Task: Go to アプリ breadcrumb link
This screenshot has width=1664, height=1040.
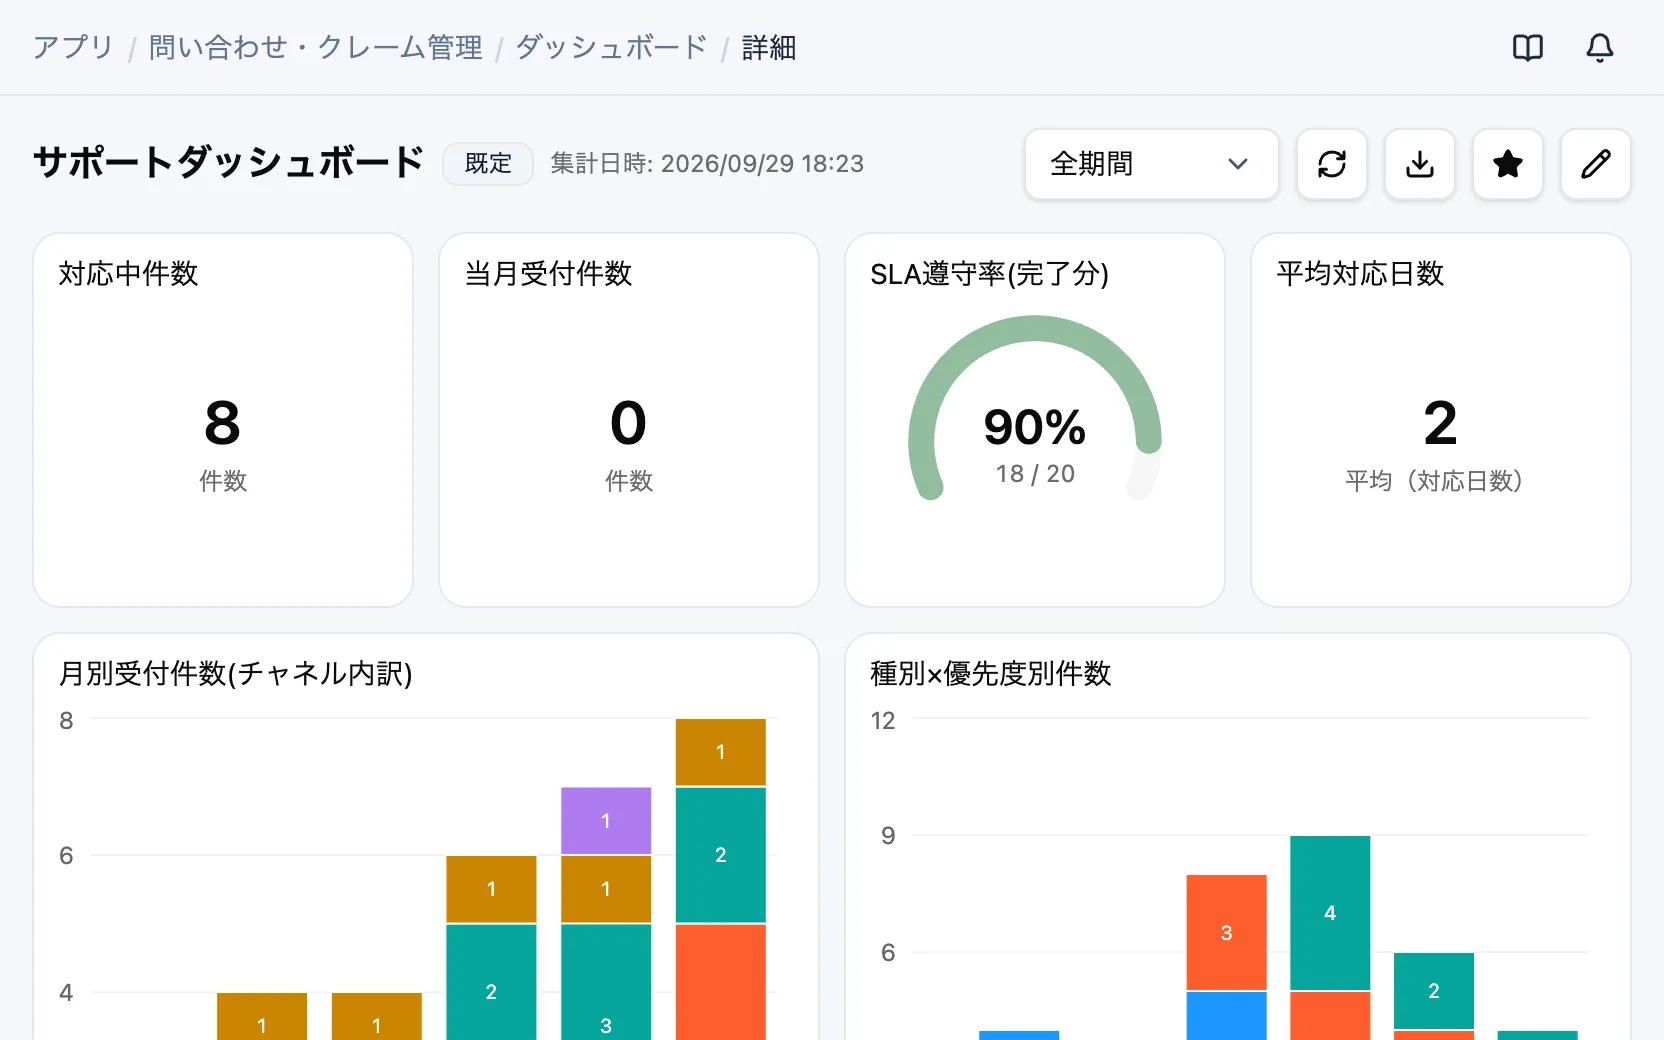Action: [x=73, y=47]
